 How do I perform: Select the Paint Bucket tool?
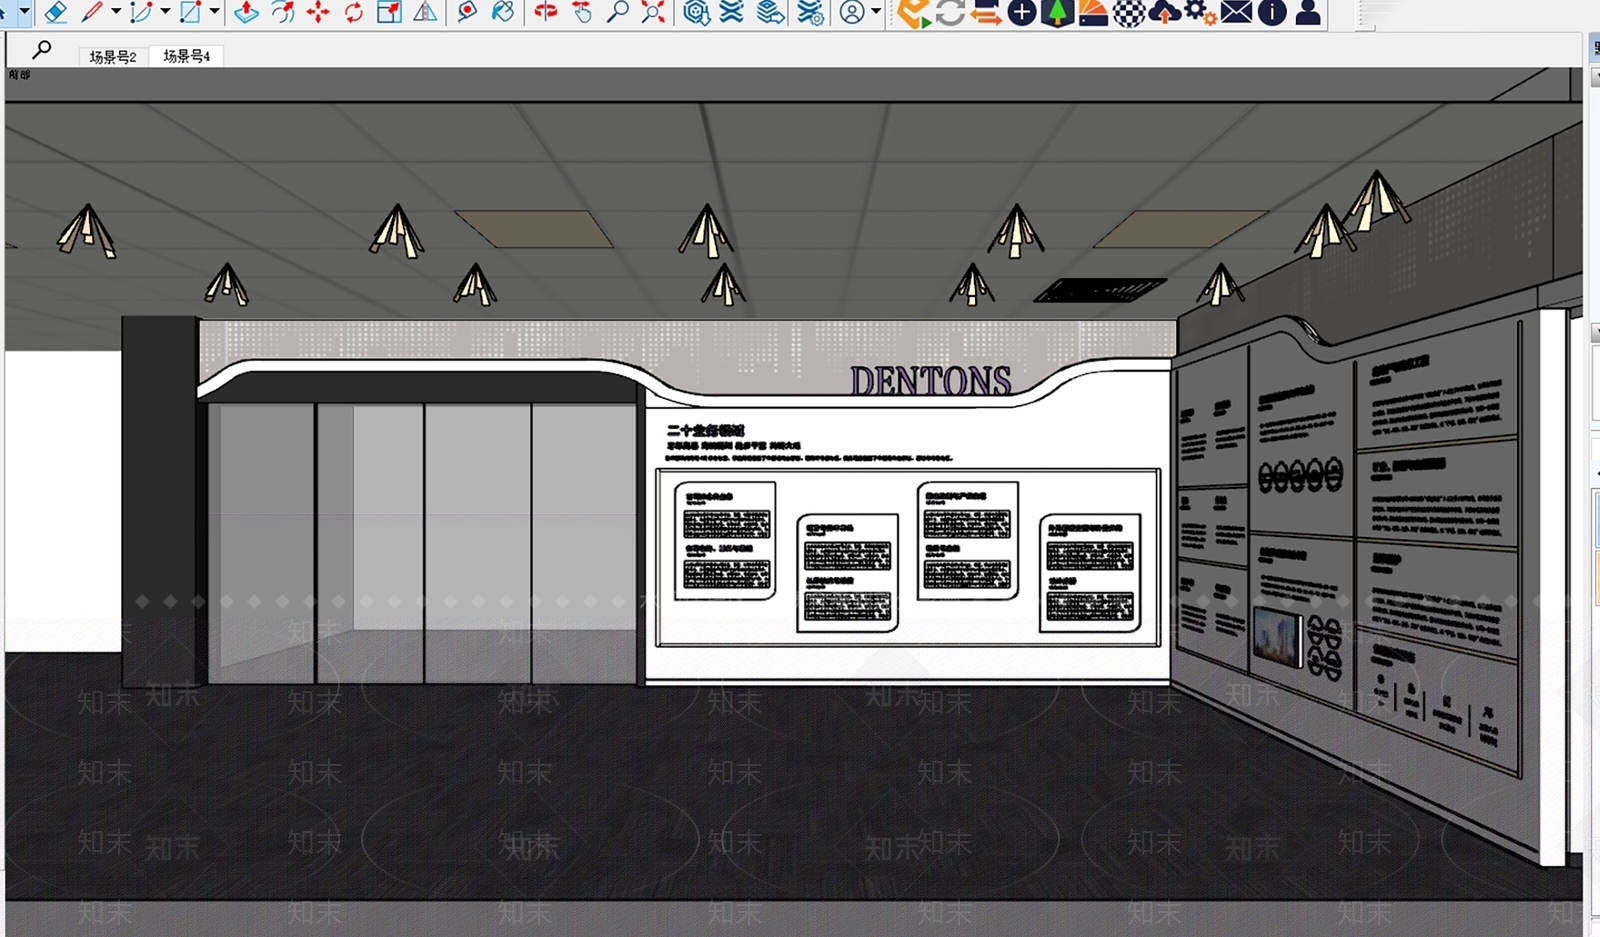pyautogui.click(x=503, y=12)
